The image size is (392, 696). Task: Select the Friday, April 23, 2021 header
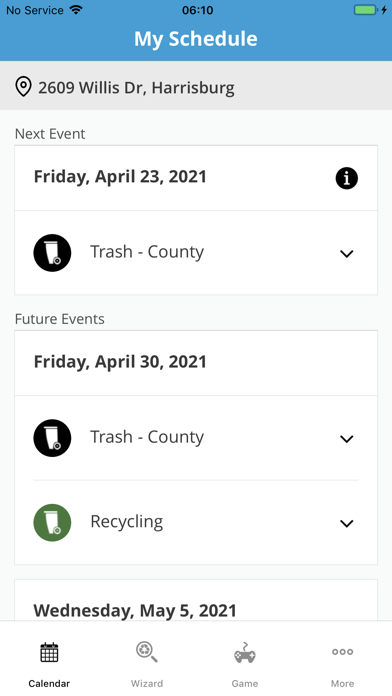[x=120, y=177]
